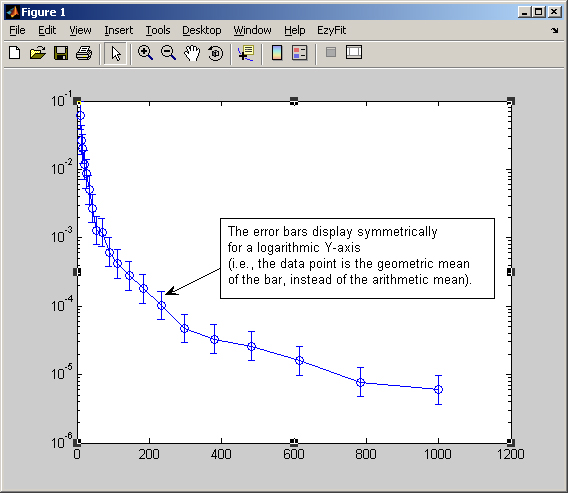The width and height of the screenshot is (568, 493).
Task: Toggle the Insert Legend icon
Action: click(x=300, y=53)
